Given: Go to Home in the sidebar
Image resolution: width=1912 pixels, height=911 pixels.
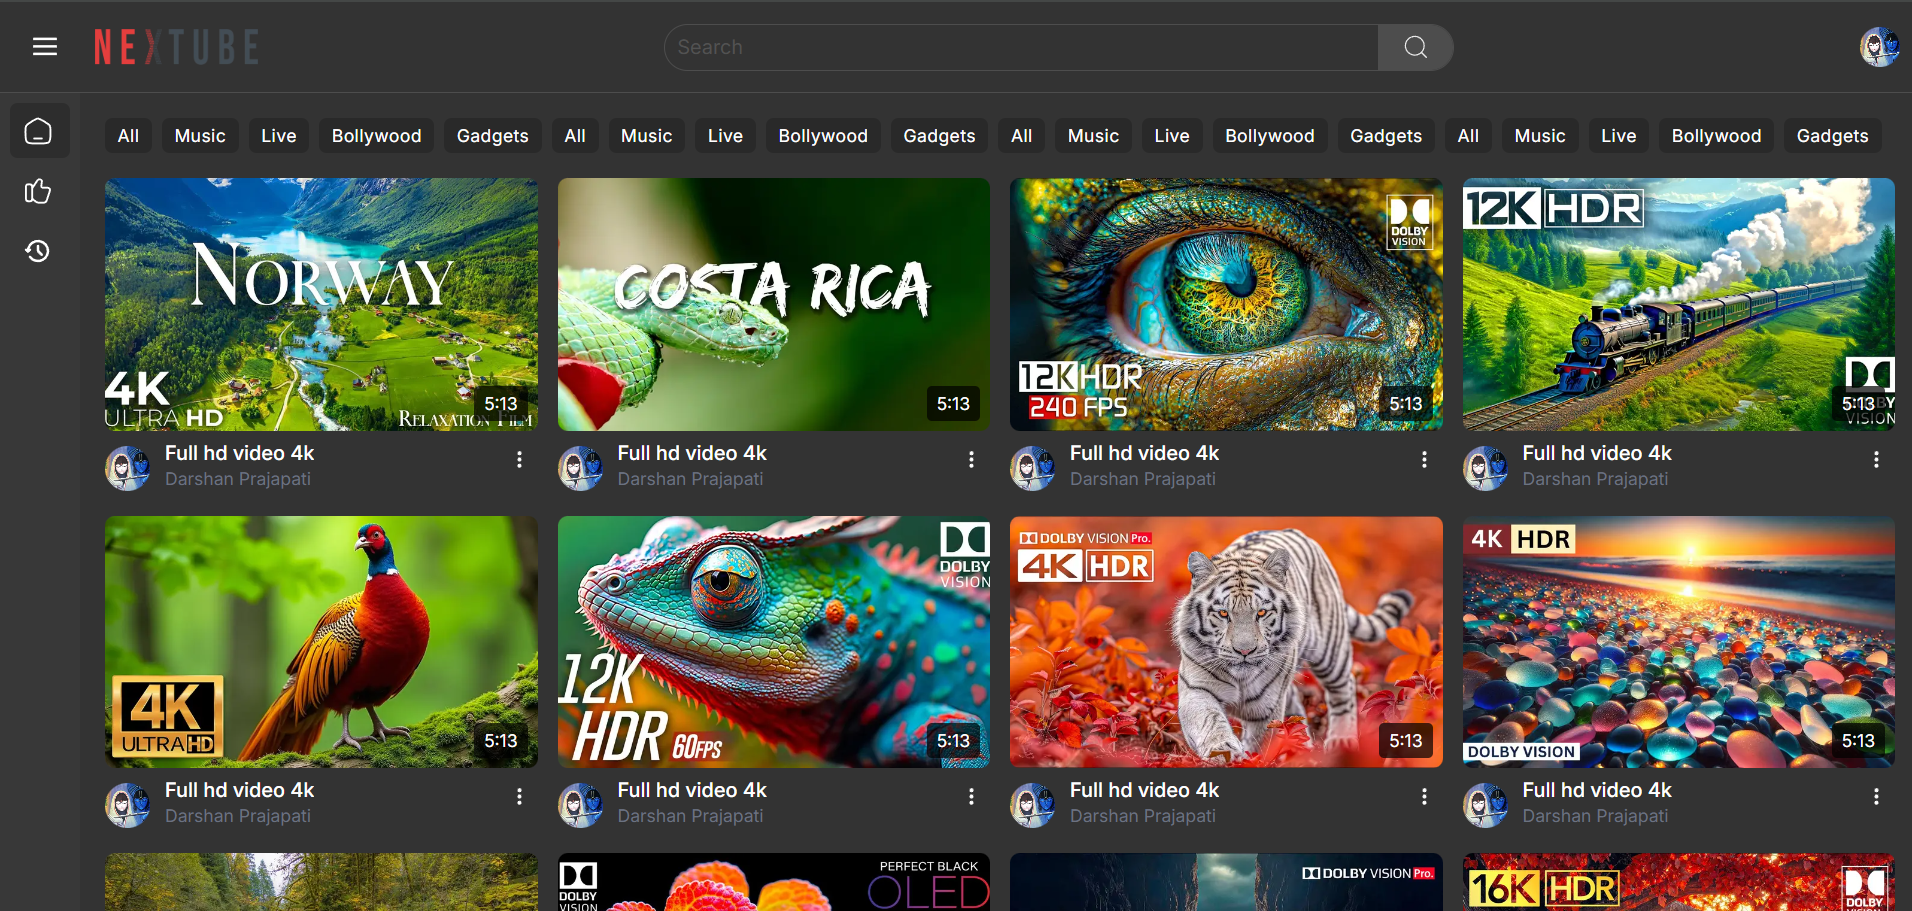Looking at the screenshot, I should click(39, 131).
